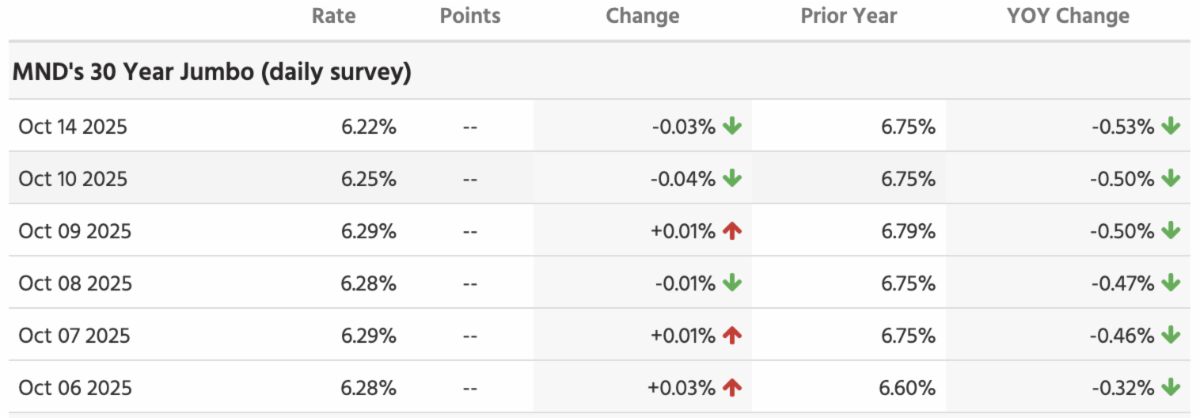Click the Oct 06 YOY Change down arrow
Screen dimensions: 1200x418
pos(1170,387)
